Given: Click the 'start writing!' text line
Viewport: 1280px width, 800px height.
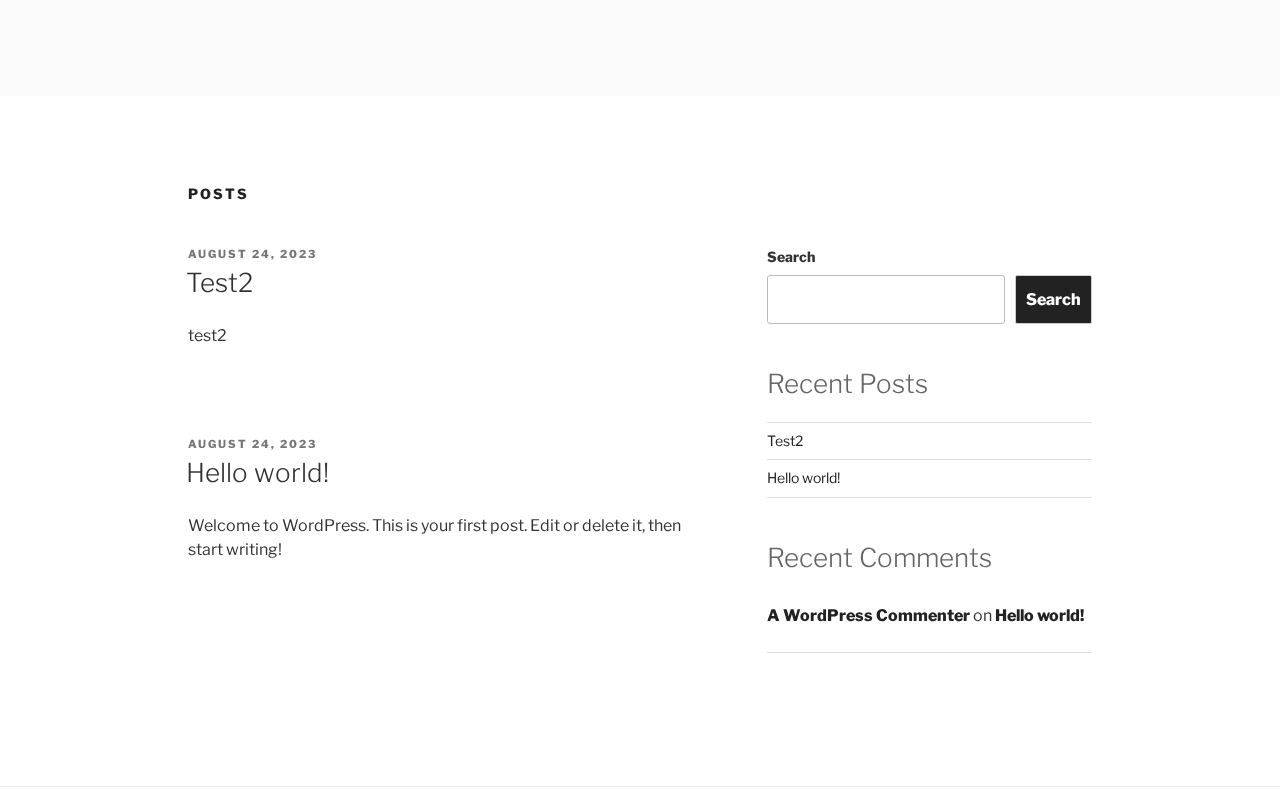Looking at the screenshot, I should (x=235, y=550).
